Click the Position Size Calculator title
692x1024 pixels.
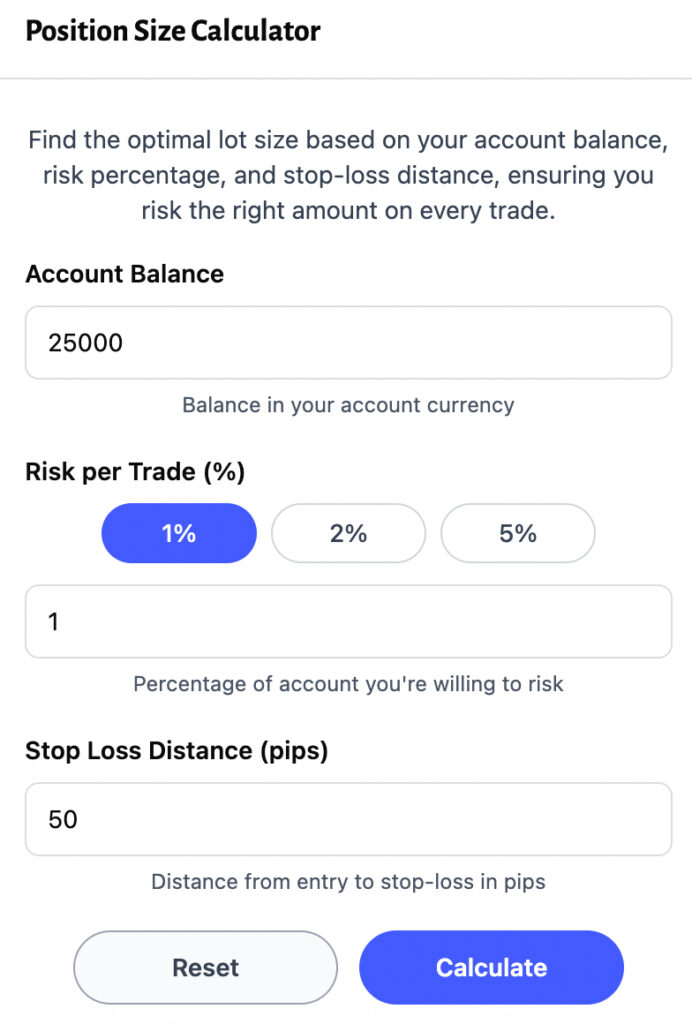coord(172,31)
